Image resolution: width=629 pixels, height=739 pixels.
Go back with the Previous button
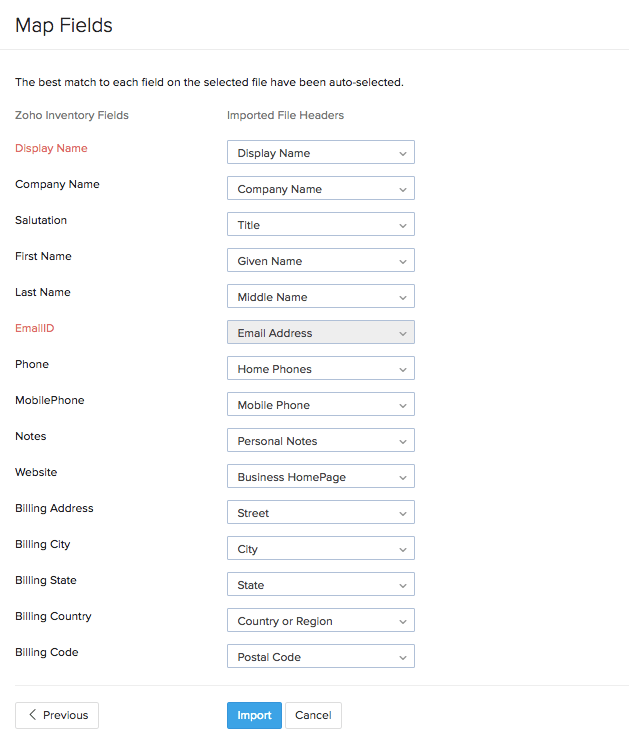57,715
